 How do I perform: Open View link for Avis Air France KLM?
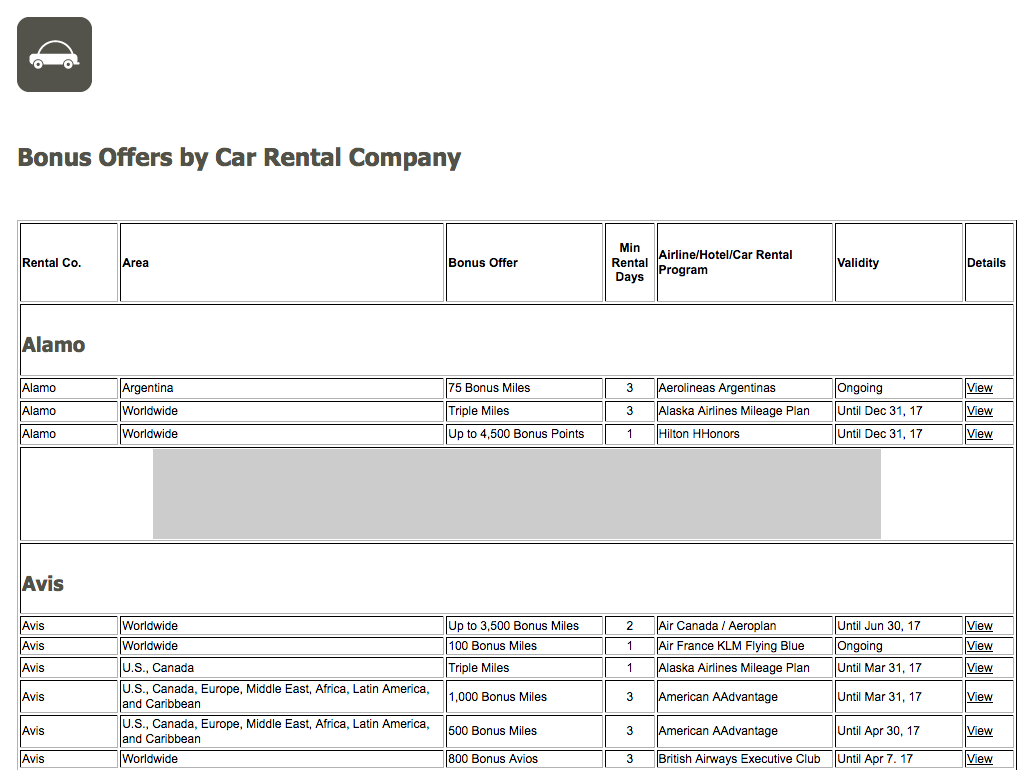(x=979, y=646)
